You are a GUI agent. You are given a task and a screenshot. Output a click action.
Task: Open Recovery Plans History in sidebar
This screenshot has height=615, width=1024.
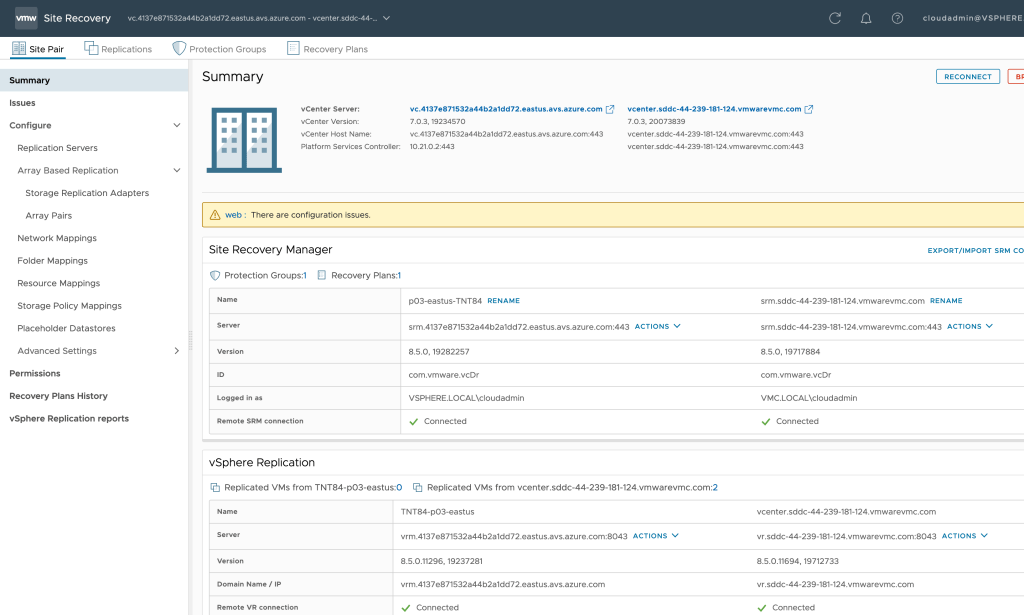point(58,396)
